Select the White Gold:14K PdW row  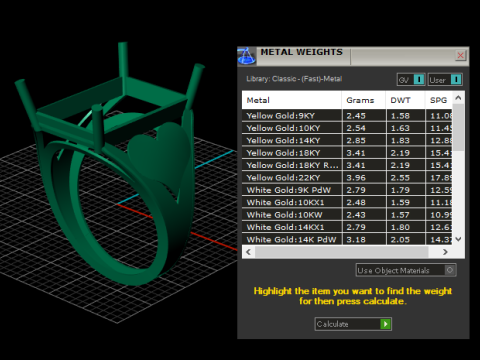tap(347, 239)
